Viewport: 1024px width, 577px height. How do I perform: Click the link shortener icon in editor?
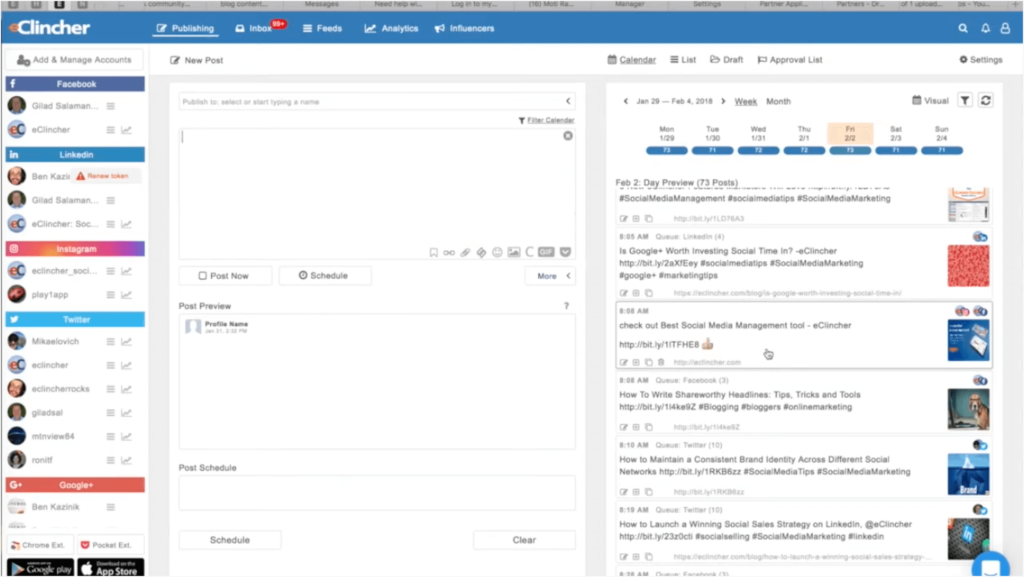coord(449,253)
